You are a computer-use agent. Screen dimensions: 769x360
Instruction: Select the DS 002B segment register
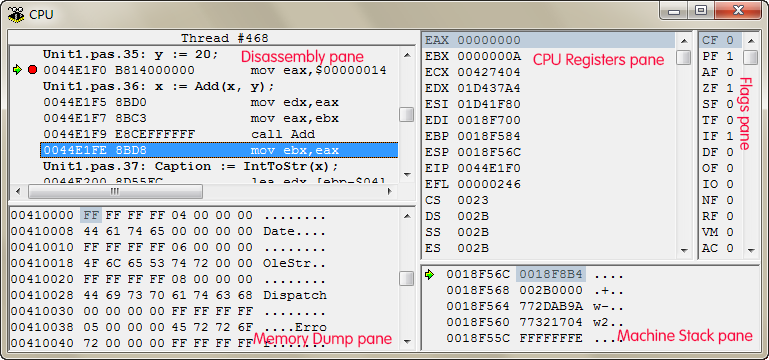click(457, 216)
